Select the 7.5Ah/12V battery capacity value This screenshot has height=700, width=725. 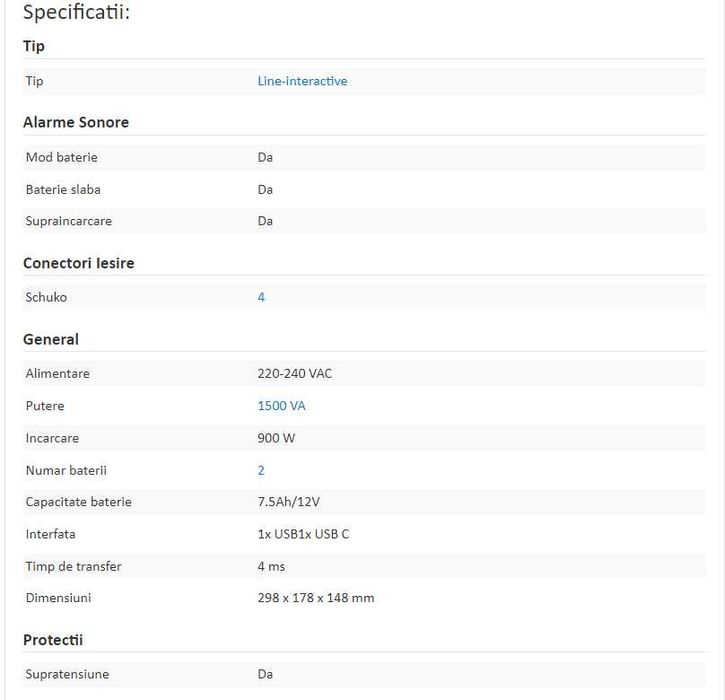[x=296, y=502]
